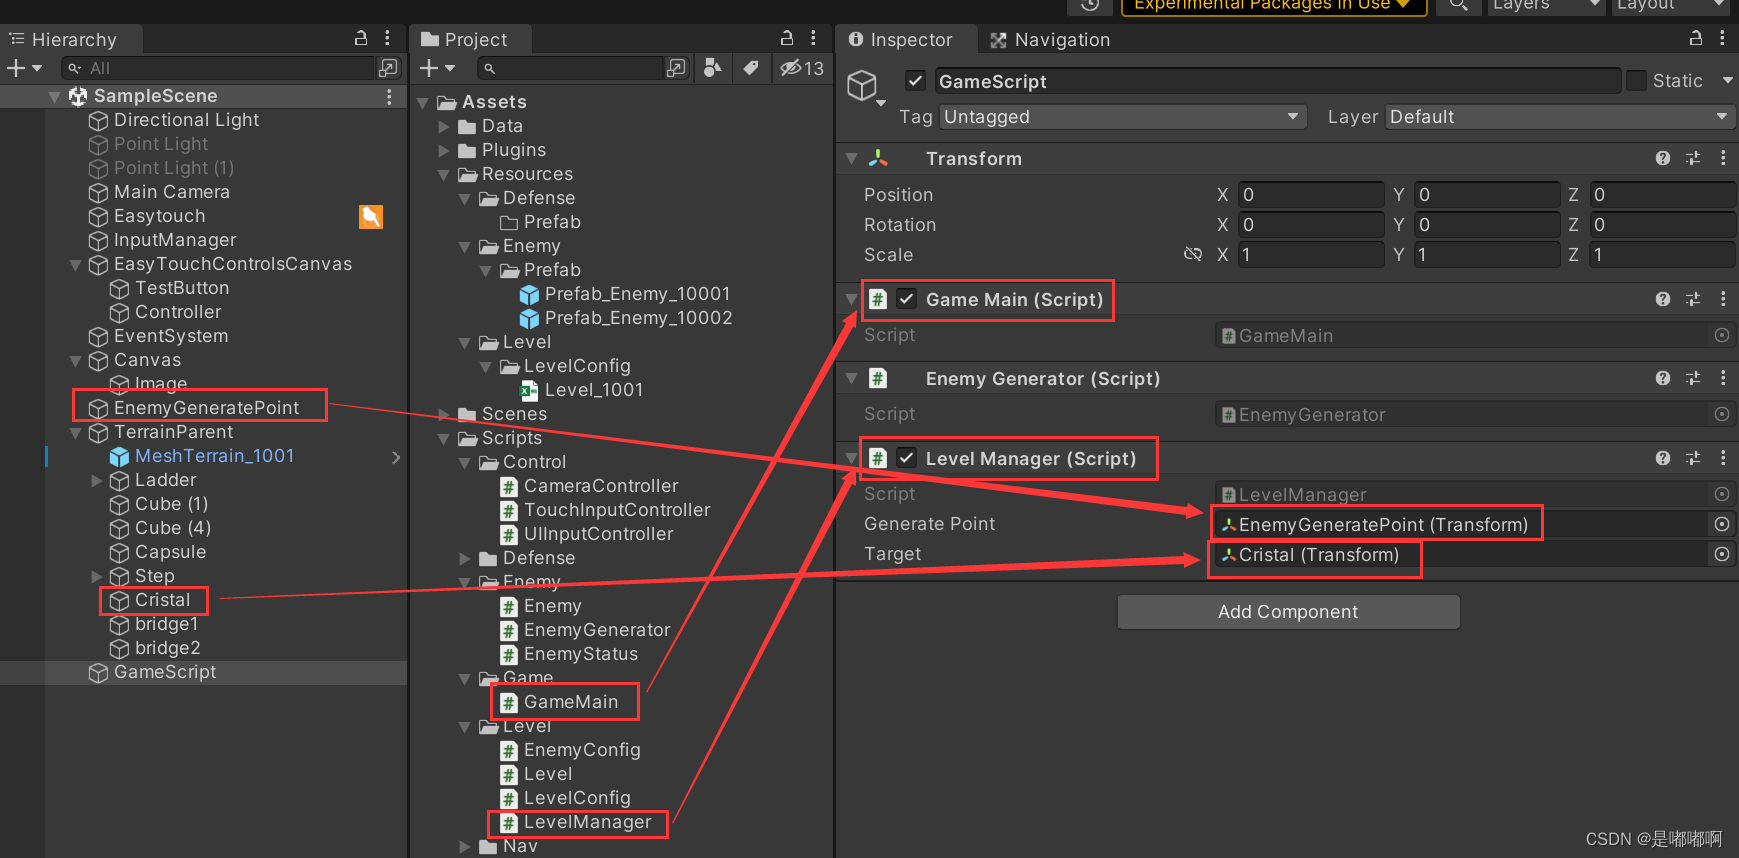Click the Add Component button
The image size is (1739, 858).
point(1288,612)
